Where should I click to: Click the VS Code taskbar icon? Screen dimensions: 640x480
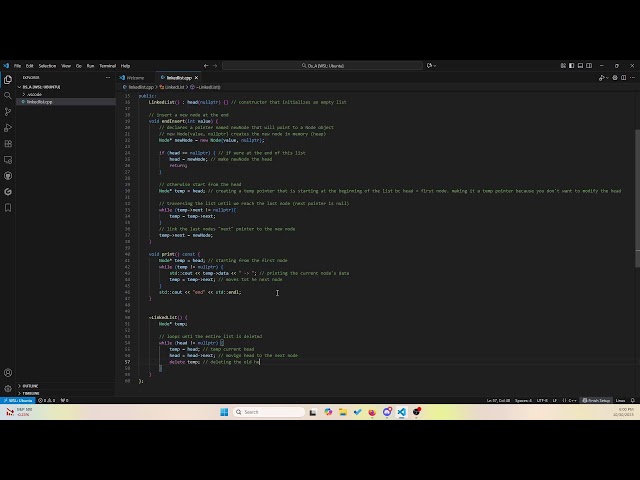click(402, 412)
